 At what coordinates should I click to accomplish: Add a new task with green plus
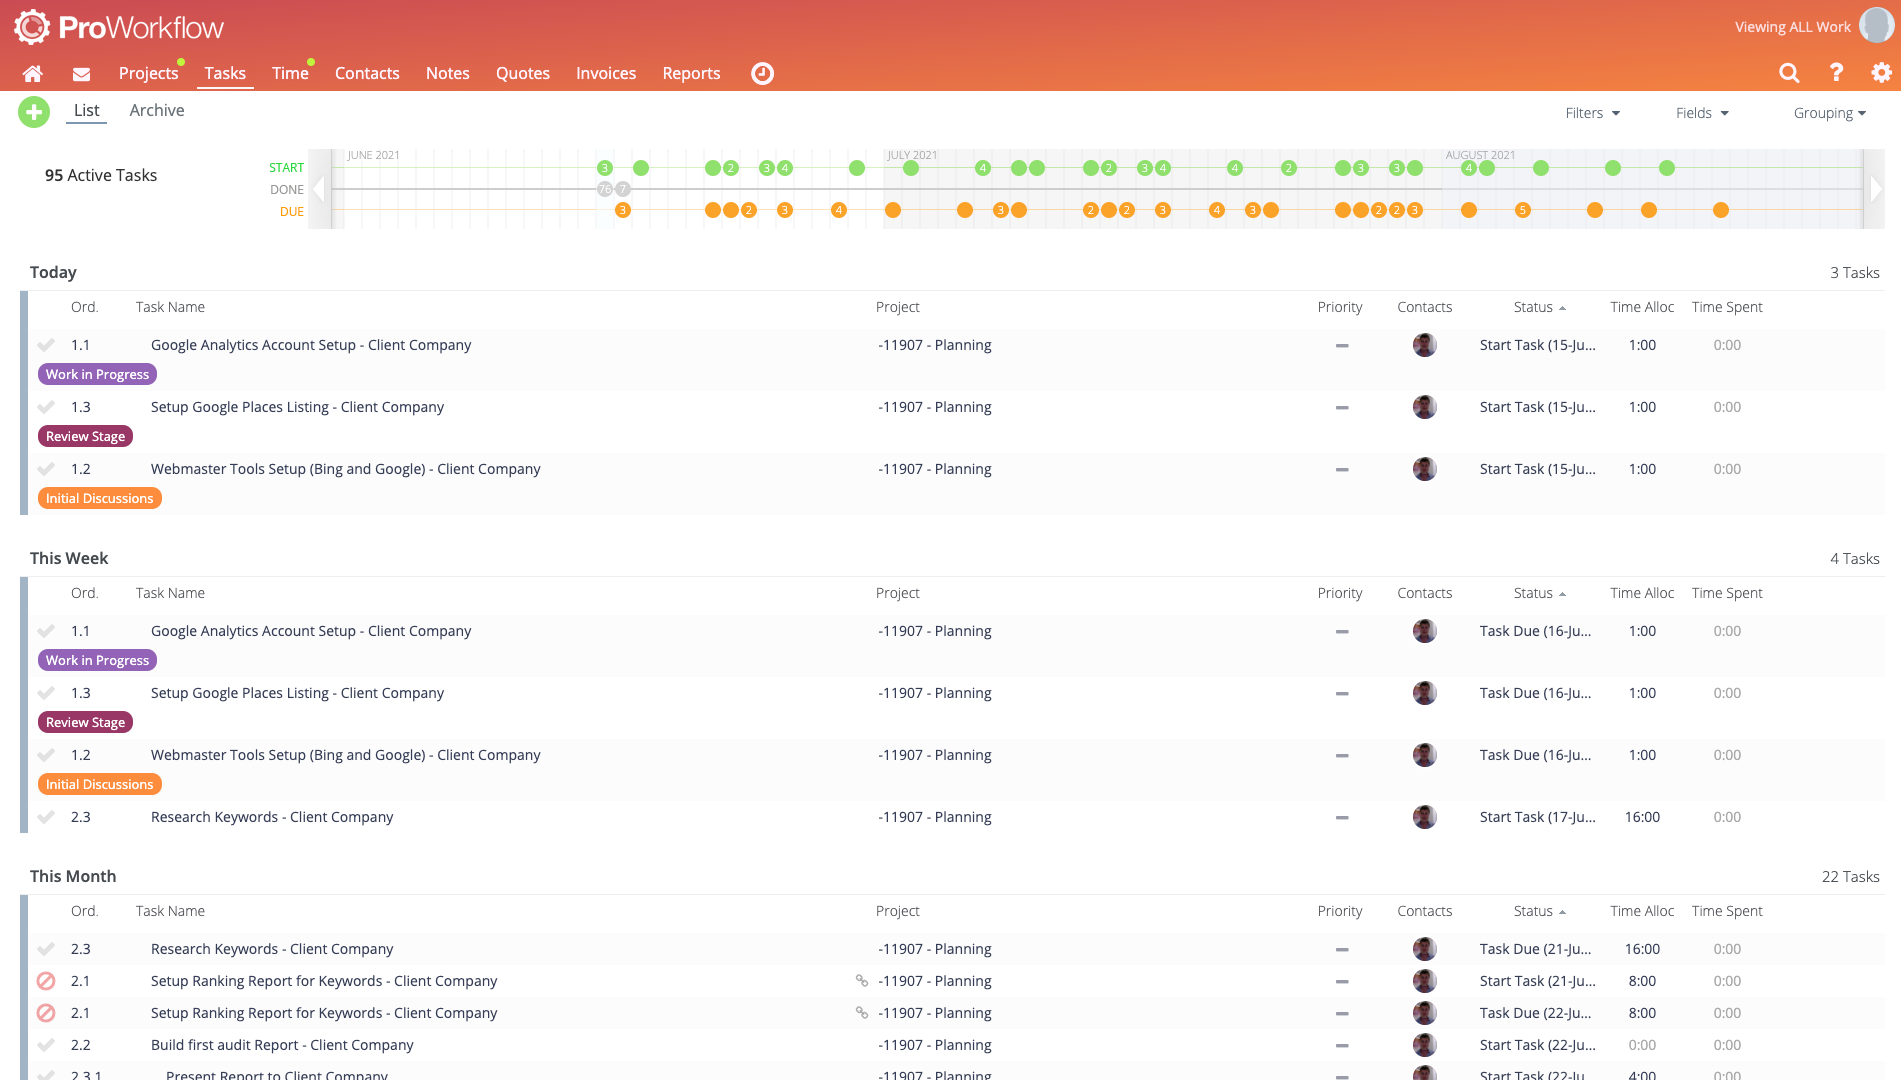pos(34,111)
